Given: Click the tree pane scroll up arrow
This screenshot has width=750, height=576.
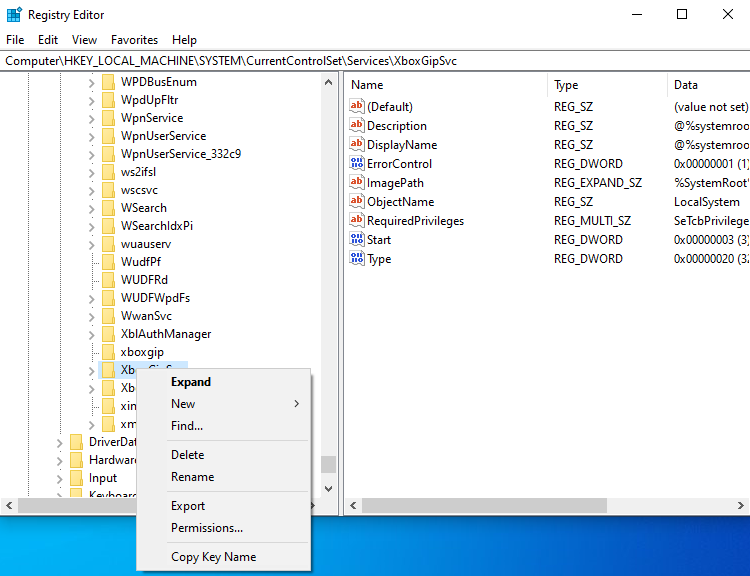Looking at the screenshot, I should (328, 82).
